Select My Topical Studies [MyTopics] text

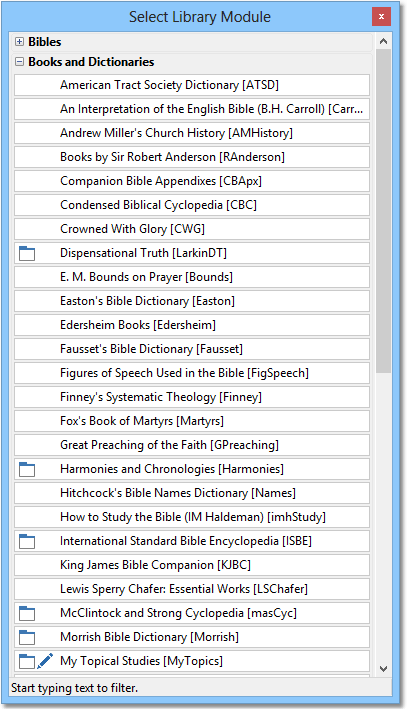pos(141,661)
